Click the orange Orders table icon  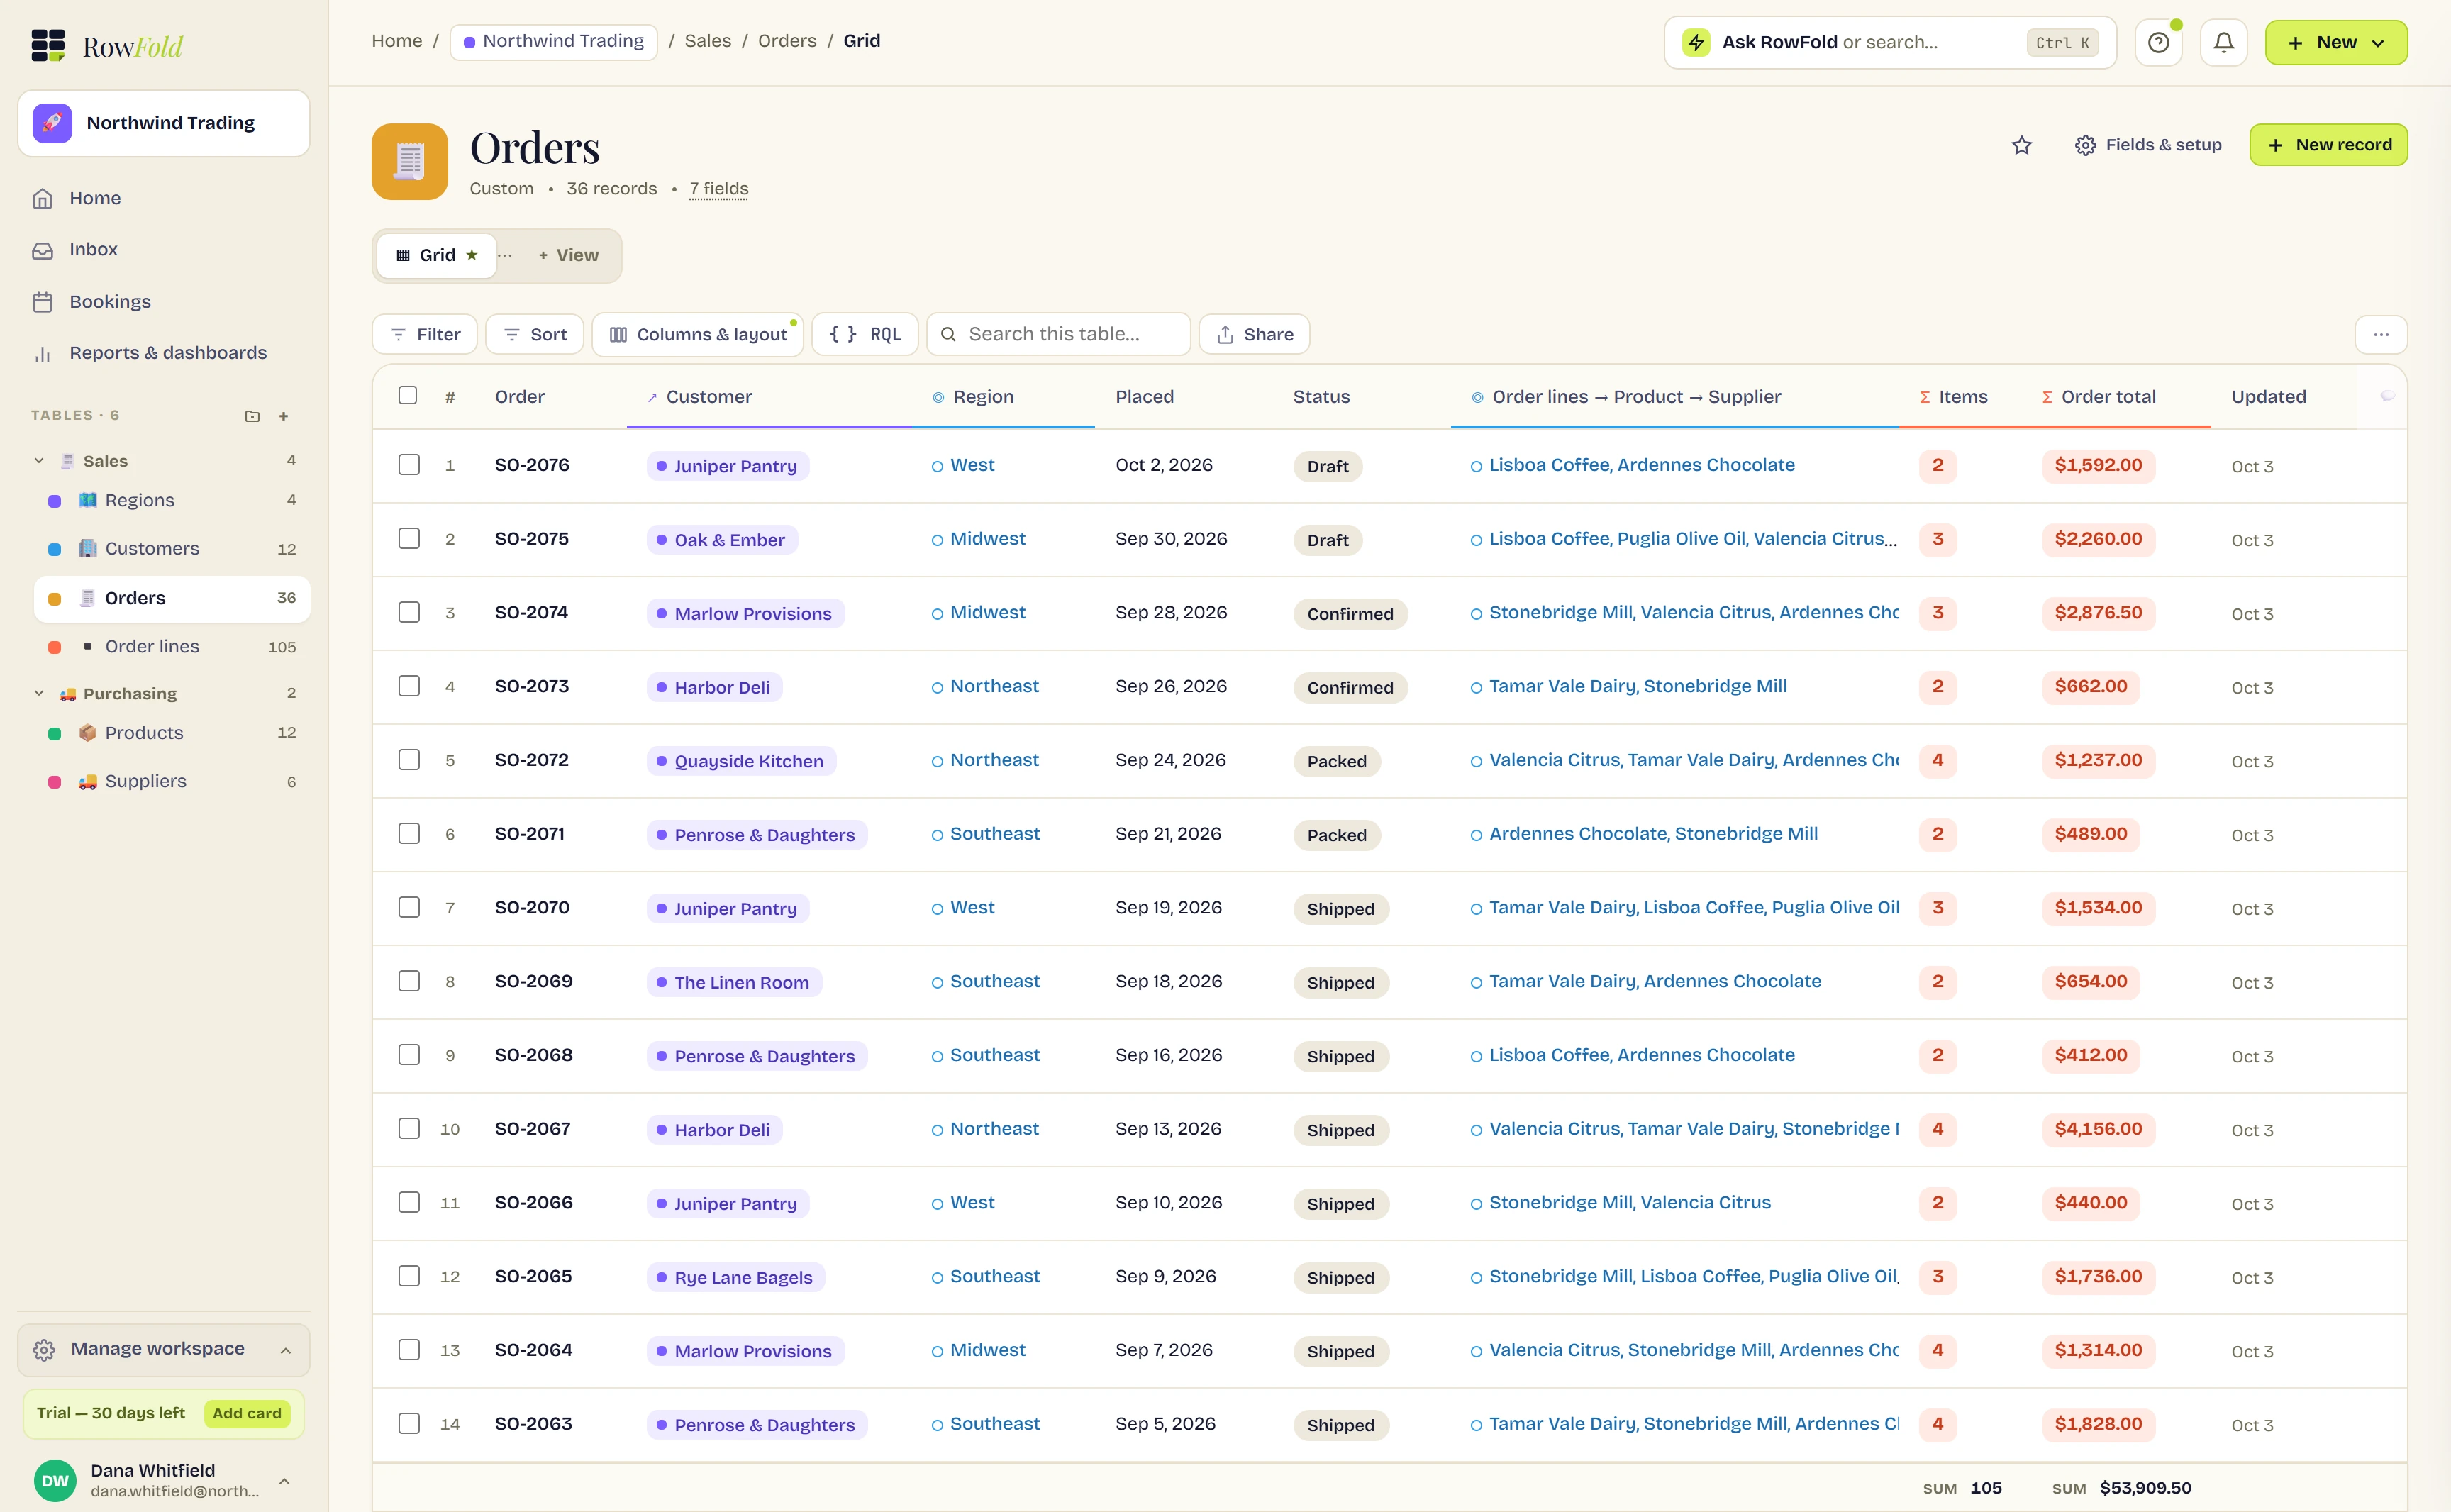click(x=409, y=161)
